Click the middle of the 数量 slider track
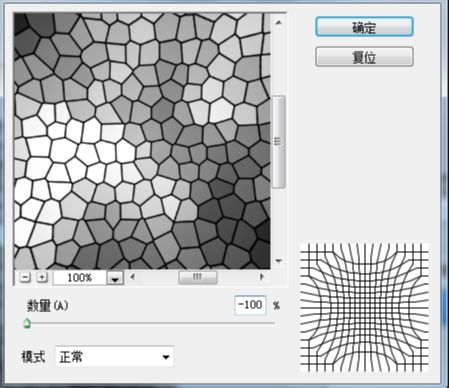This screenshot has height=388, width=449. [x=150, y=323]
